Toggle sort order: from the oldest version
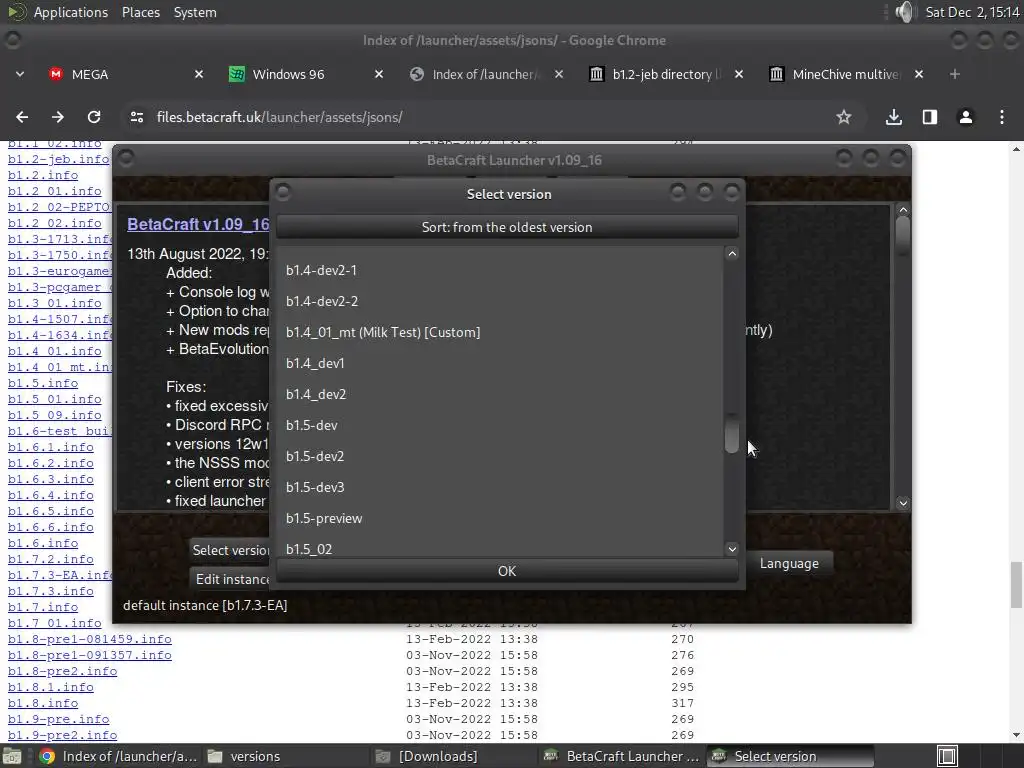 [x=507, y=227]
